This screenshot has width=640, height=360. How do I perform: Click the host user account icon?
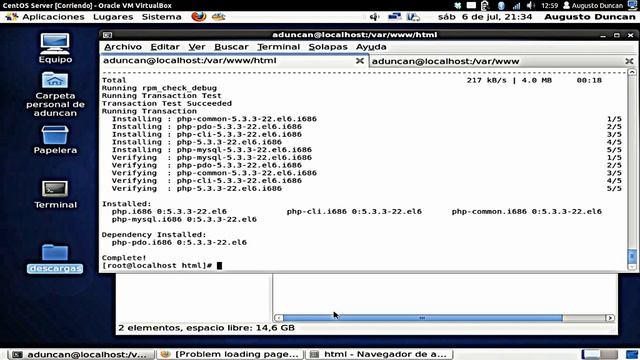(567, 5)
